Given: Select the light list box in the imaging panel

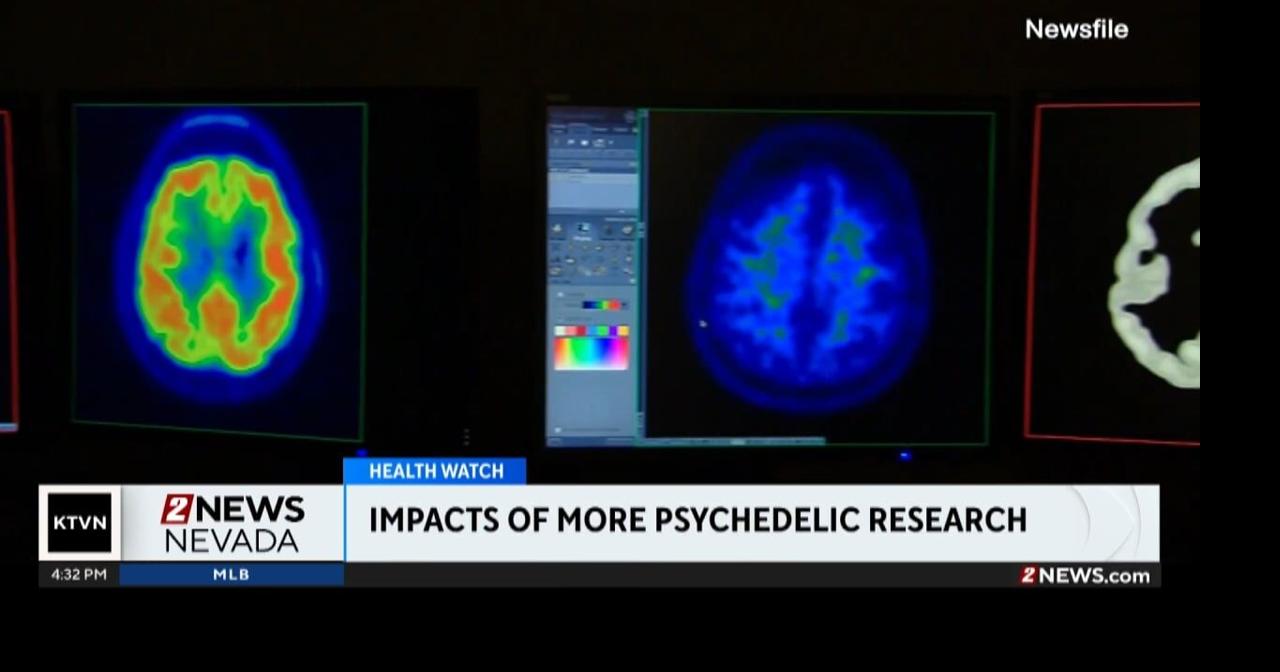Looking at the screenshot, I should [592, 189].
